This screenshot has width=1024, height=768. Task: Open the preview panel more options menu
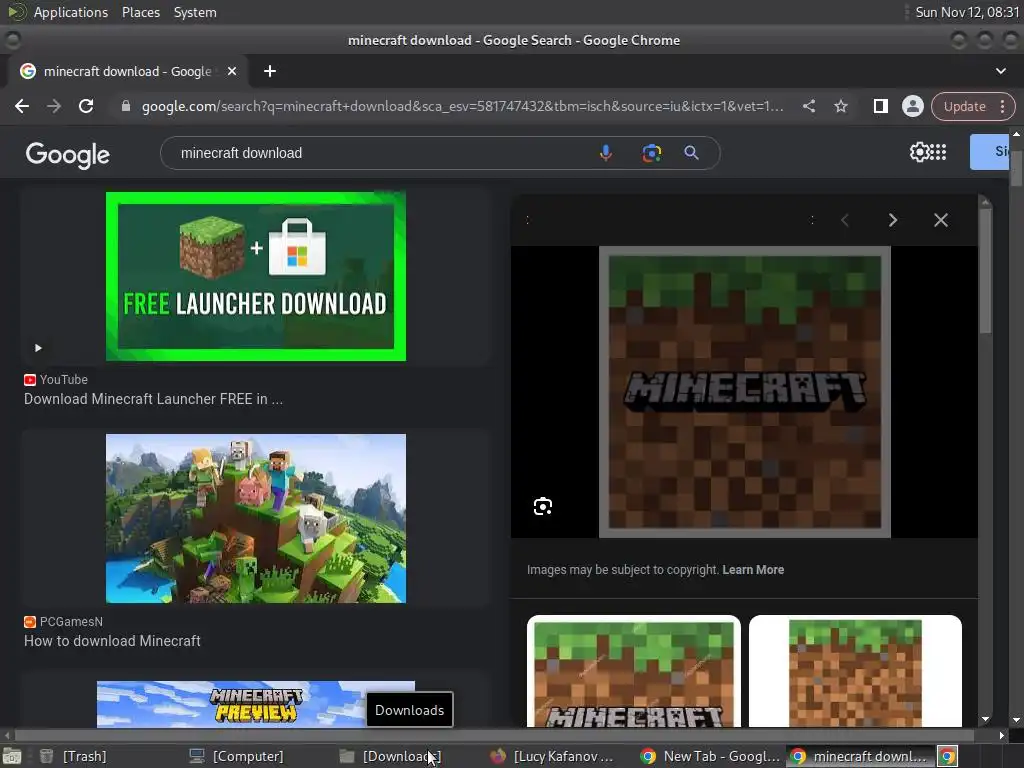pos(812,220)
